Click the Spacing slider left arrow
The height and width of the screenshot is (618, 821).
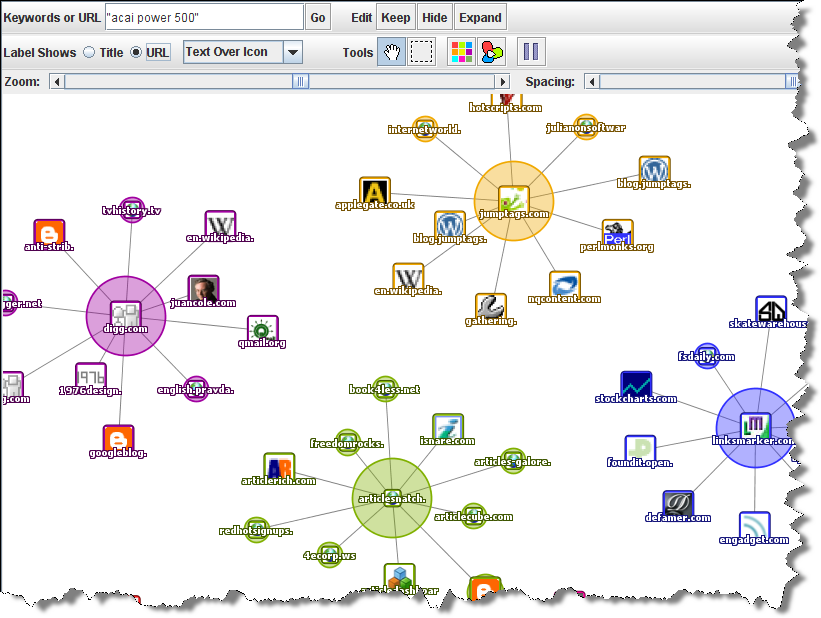click(x=592, y=82)
